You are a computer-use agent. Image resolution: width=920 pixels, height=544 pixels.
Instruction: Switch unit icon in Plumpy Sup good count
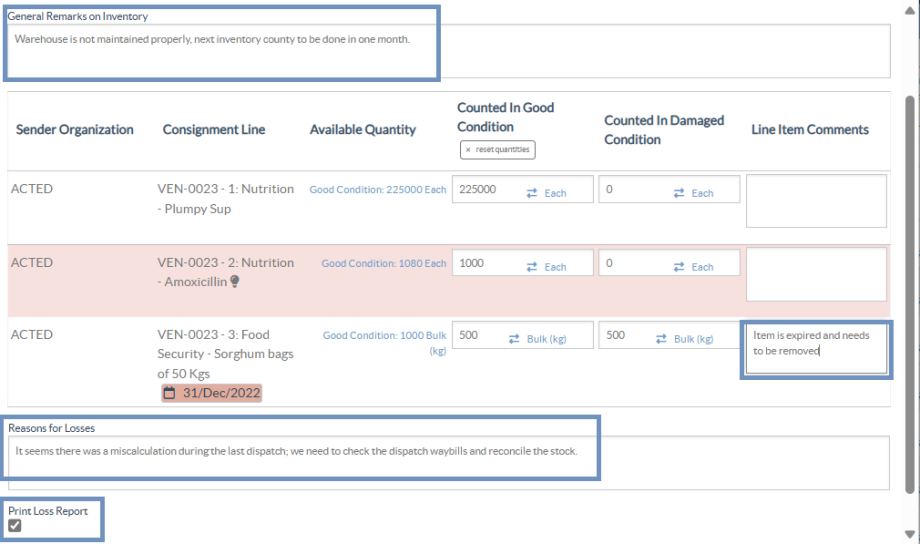(532, 193)
